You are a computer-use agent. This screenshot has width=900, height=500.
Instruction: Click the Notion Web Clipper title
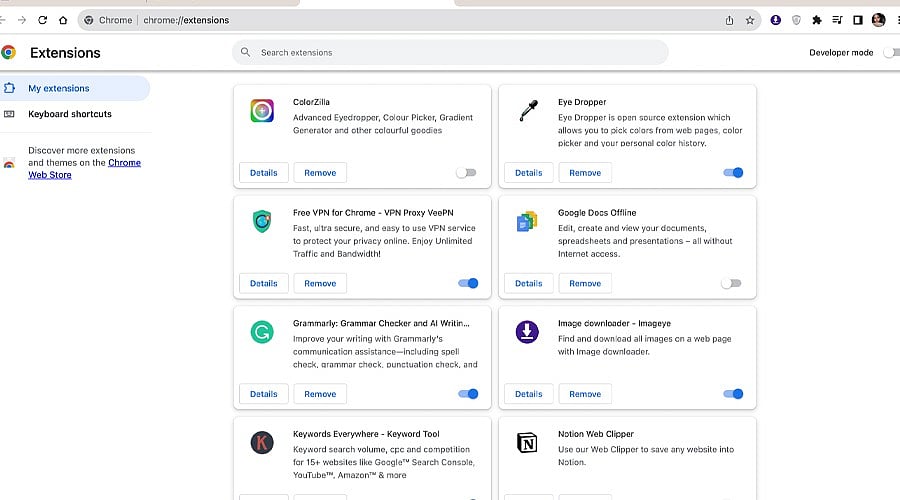point(596,434)
